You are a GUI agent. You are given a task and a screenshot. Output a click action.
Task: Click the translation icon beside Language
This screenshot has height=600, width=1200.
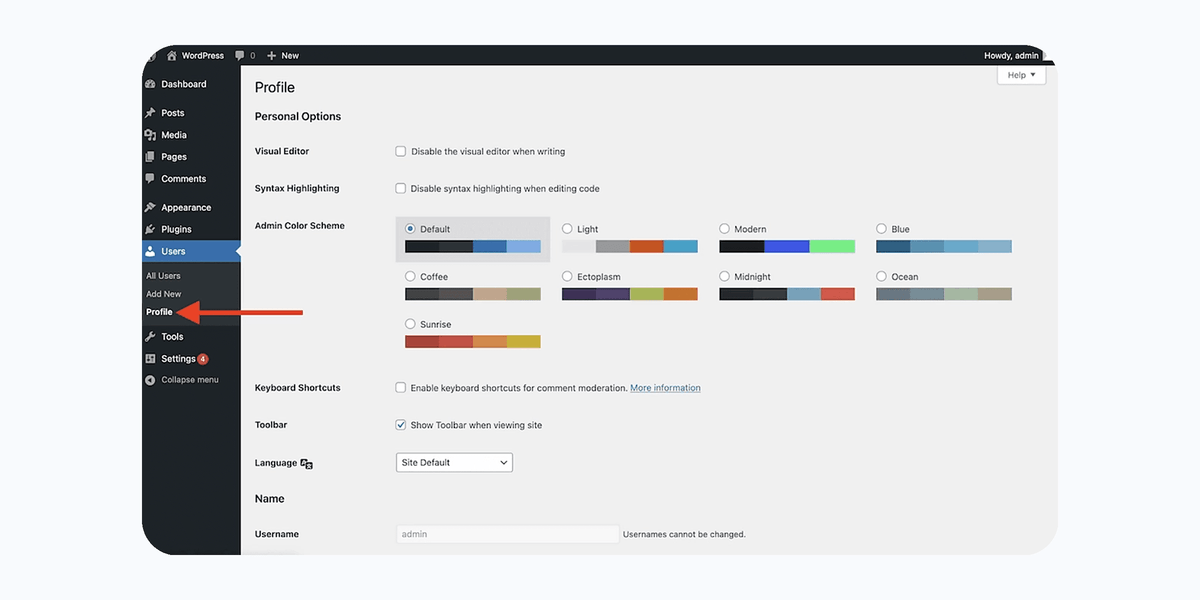(x=307, y=464)
